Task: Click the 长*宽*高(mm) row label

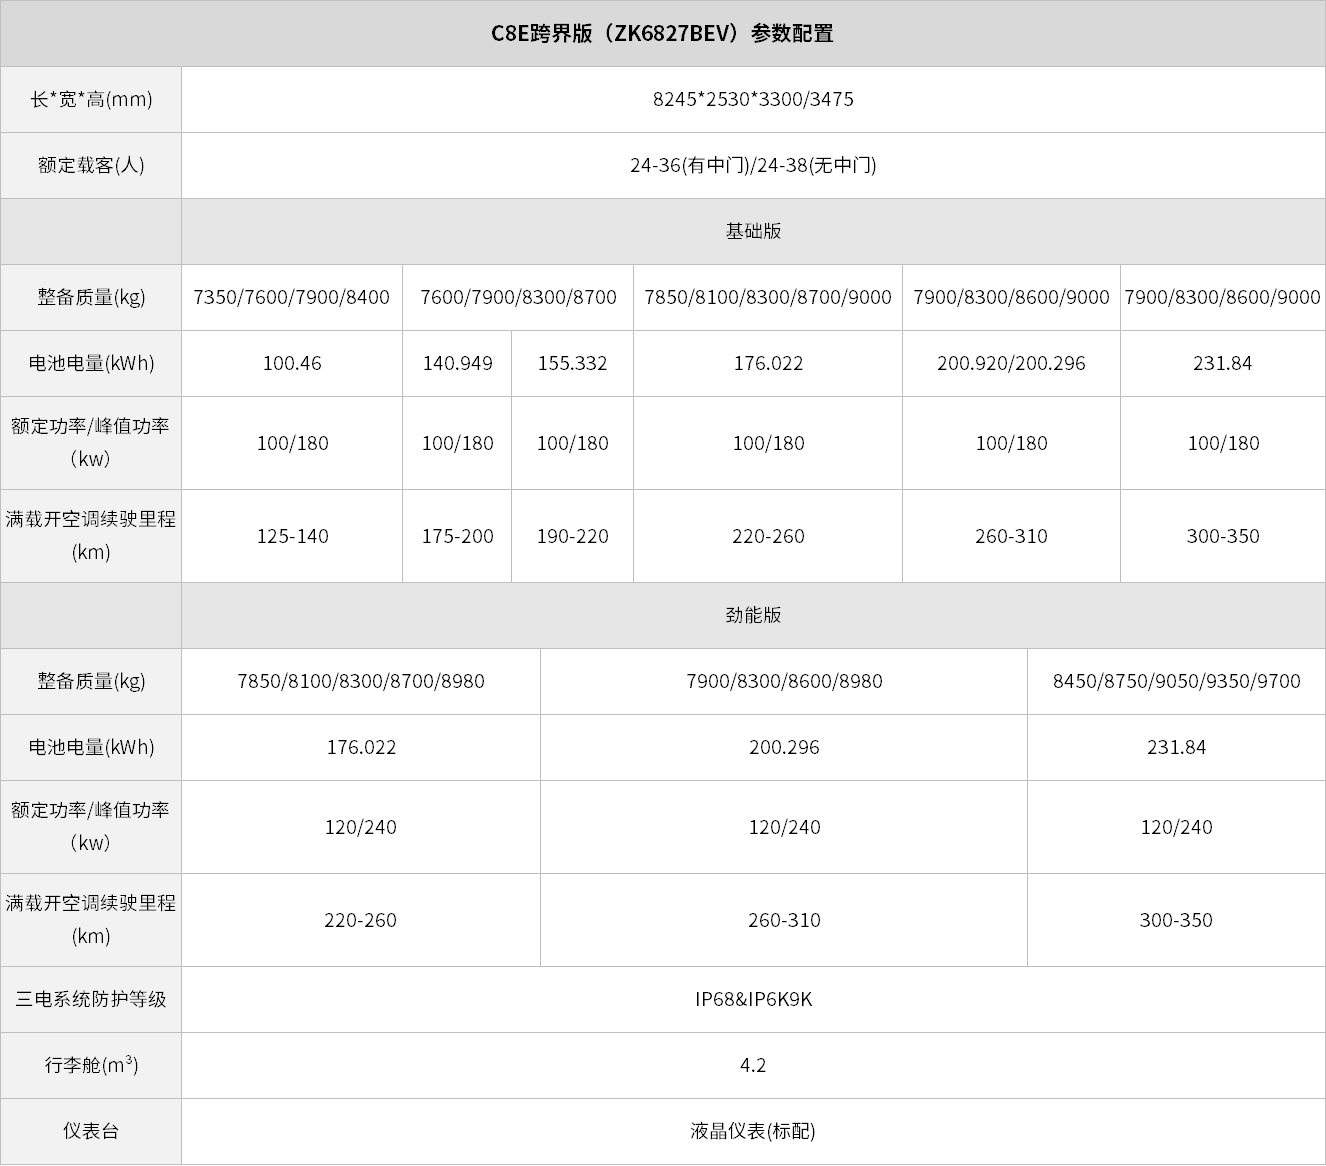Action: (x=91, y=99)
